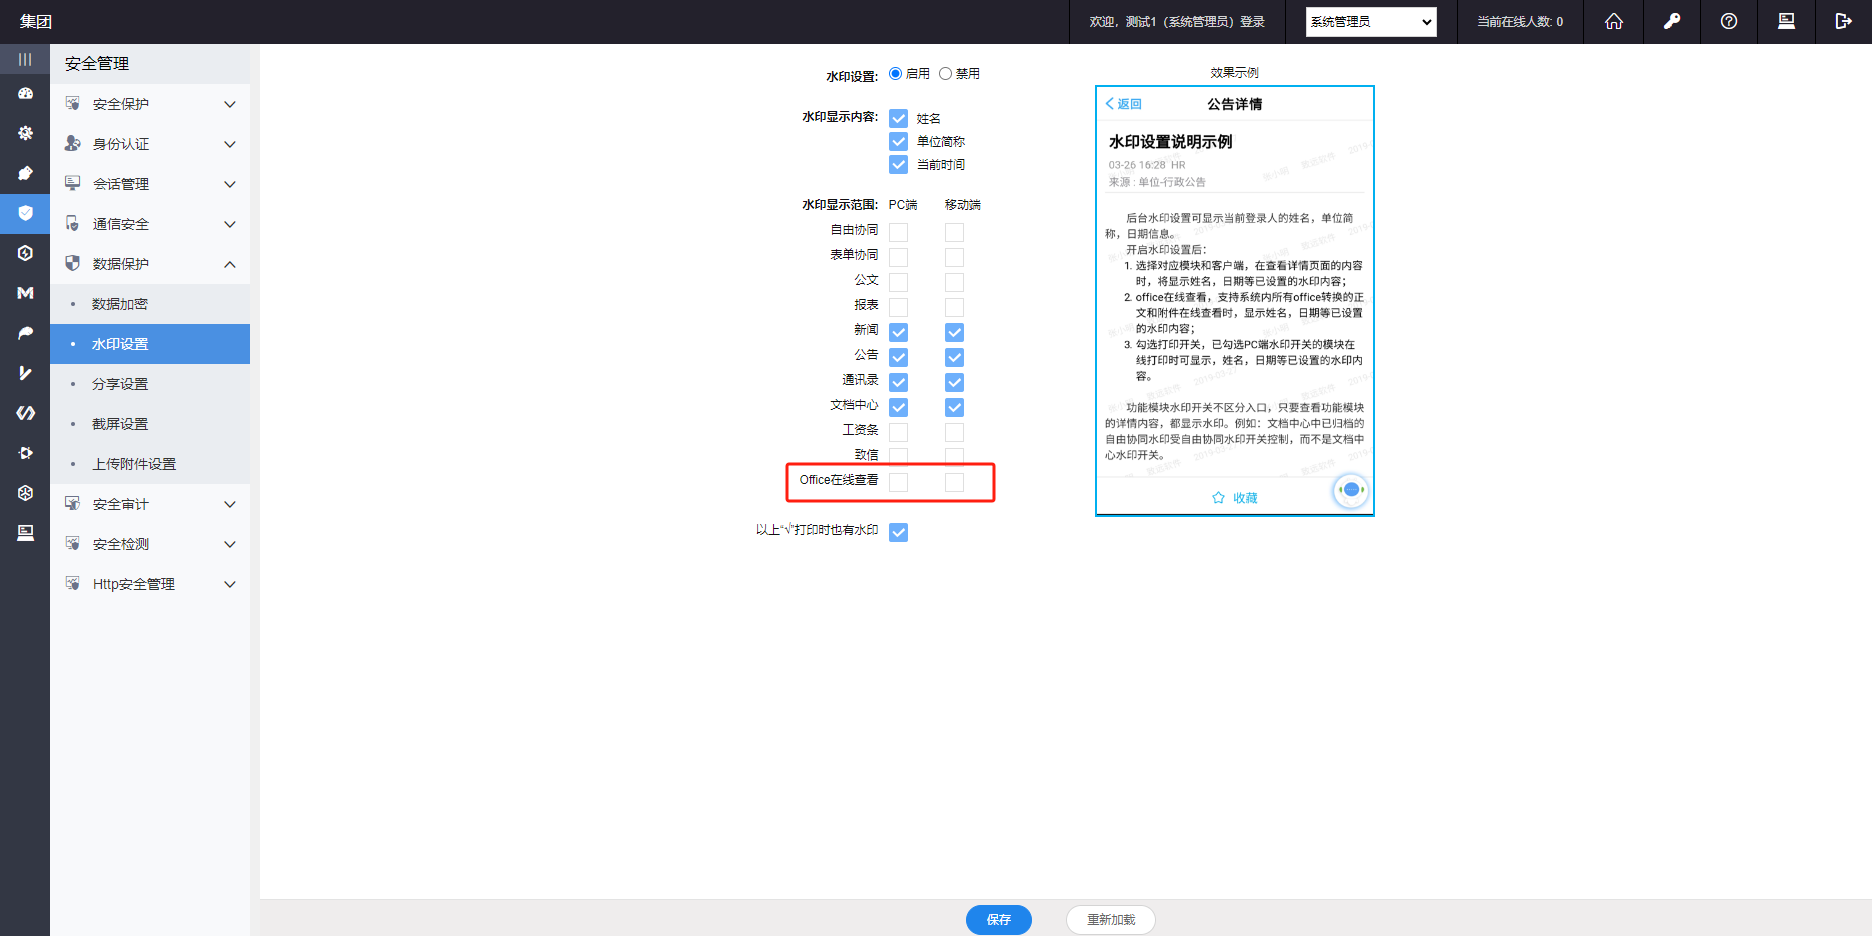The height and width of the screenshot is (936, 1872).
Task: Toggle the three-bar sidebar collapse icon
Action: coord(25,60)
